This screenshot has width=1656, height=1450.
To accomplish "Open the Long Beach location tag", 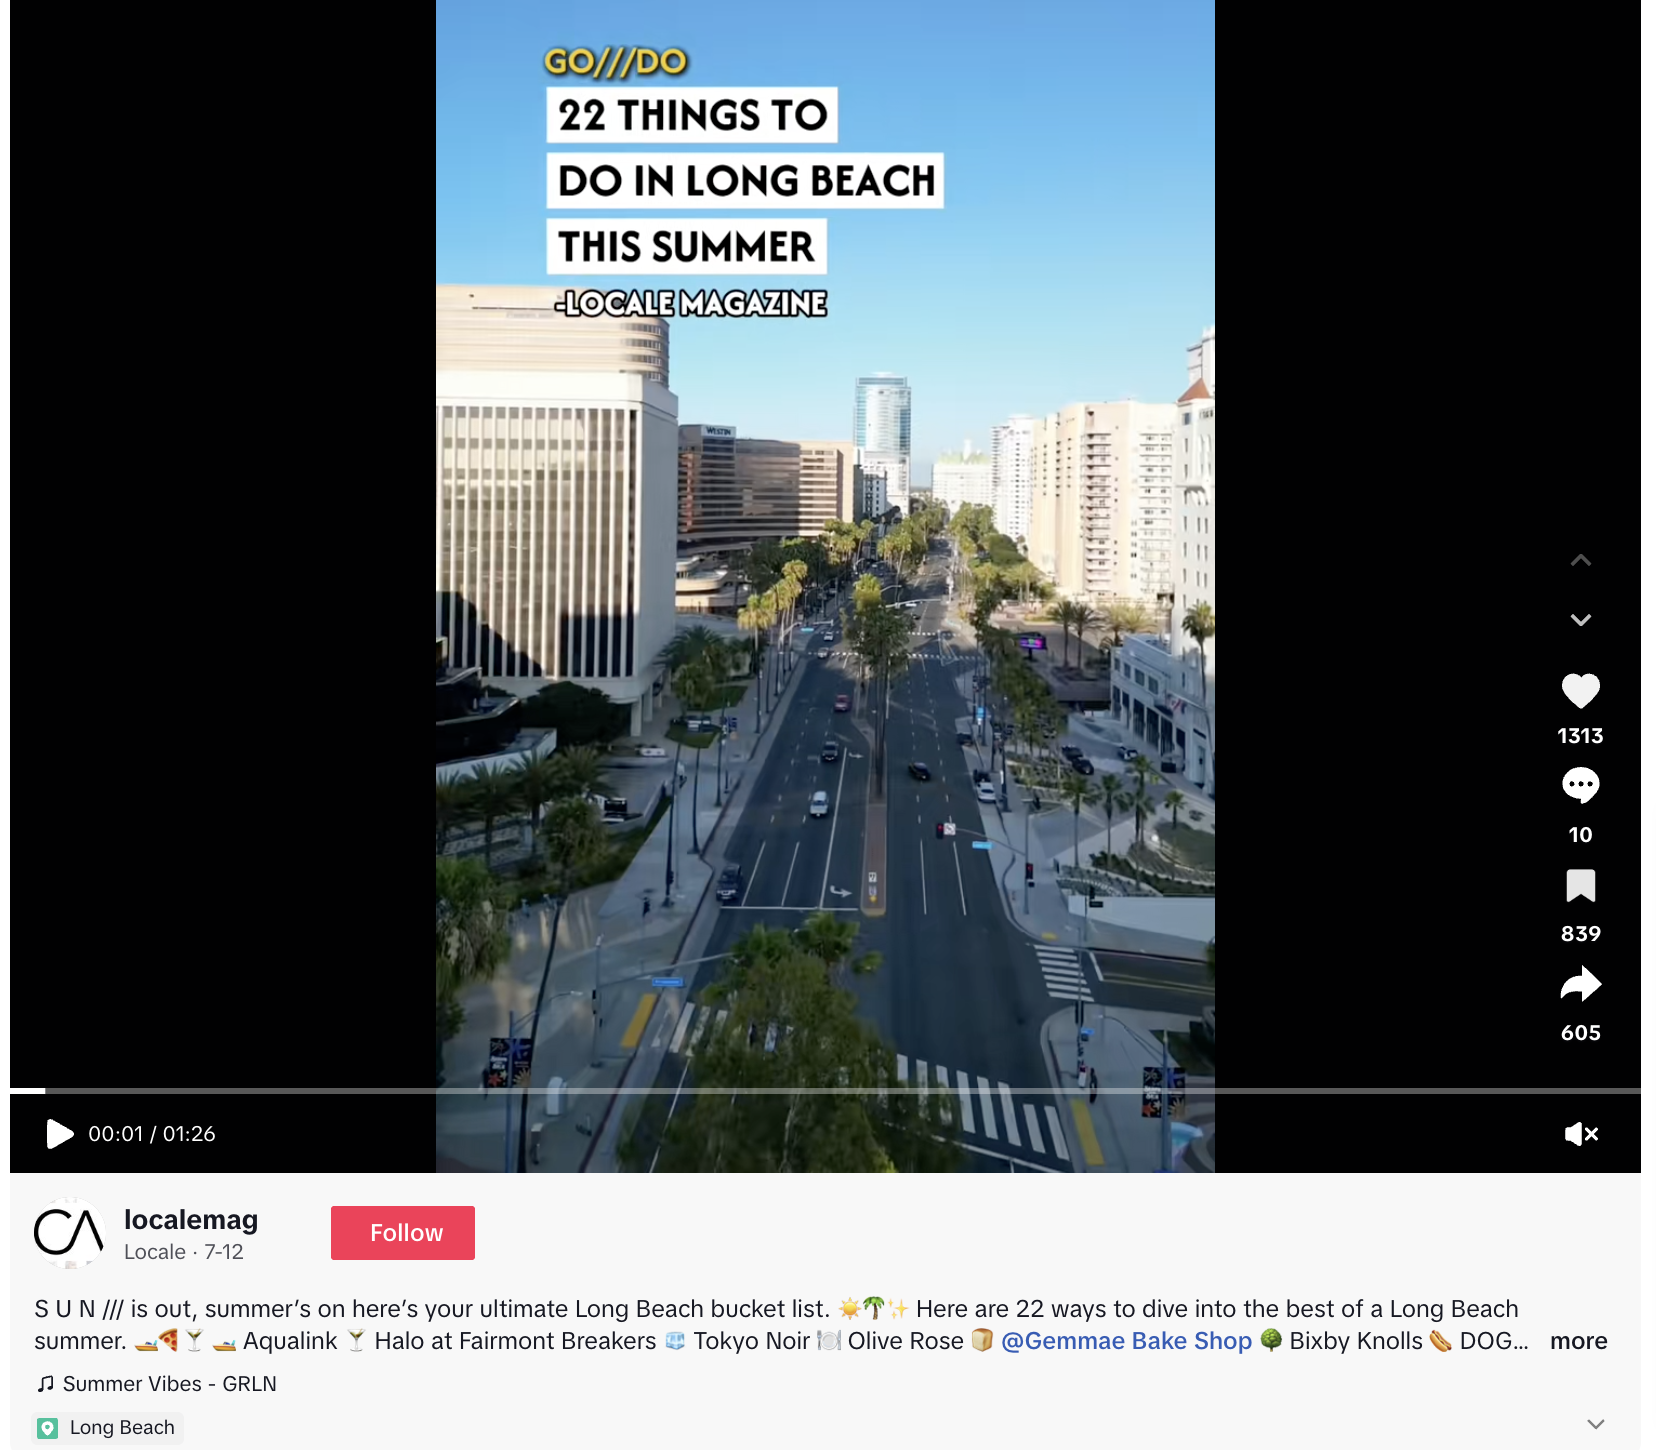I will click(122, 1428).
